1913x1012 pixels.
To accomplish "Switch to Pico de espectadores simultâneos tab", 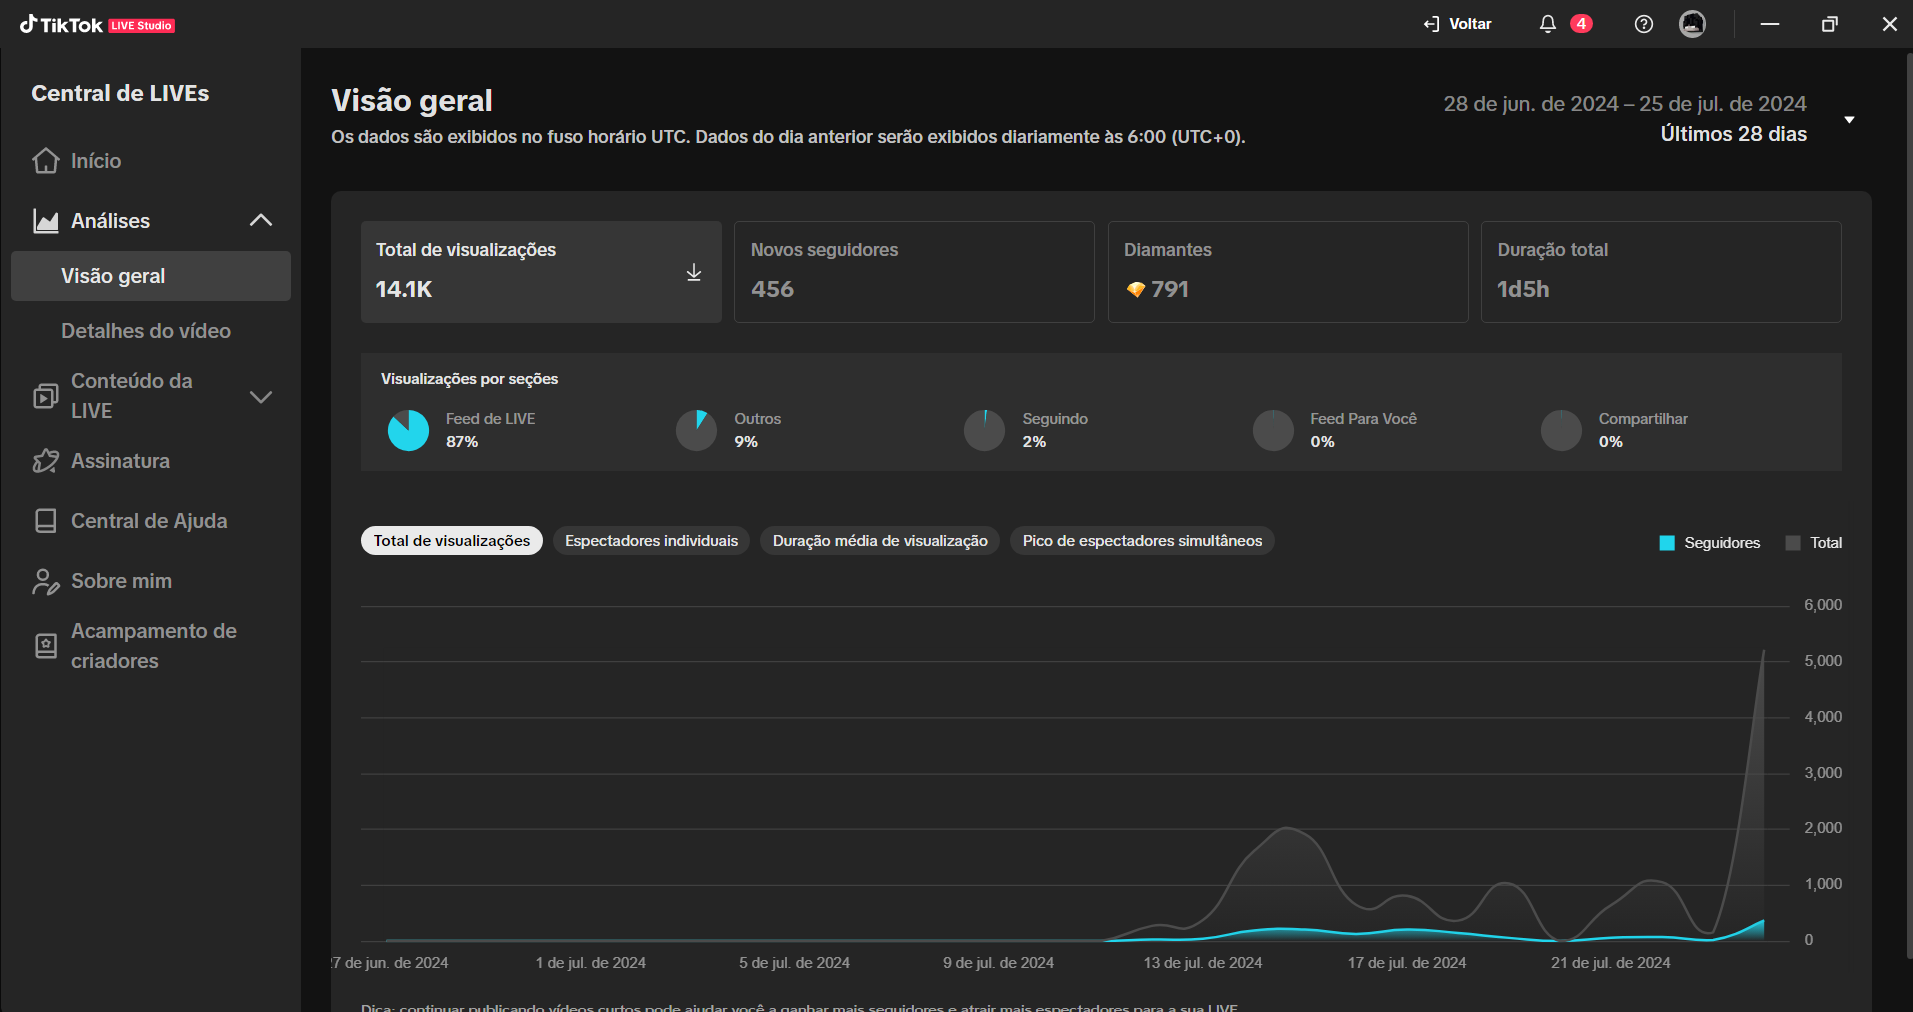I will coord(1142,541).
